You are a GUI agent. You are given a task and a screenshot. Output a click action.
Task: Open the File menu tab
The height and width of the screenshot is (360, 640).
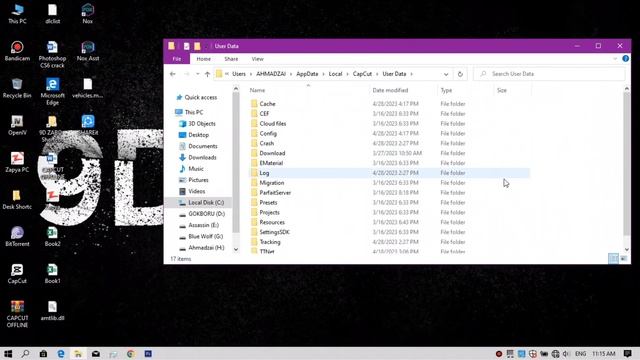coord(177,59)
